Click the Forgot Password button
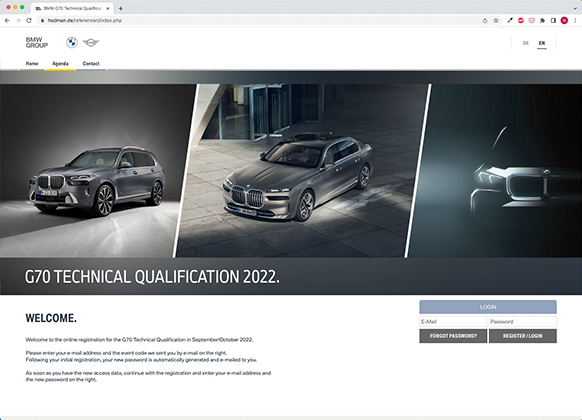Viewport: 582px width, 420px height. pyautogui.click(x=453, y=336)
